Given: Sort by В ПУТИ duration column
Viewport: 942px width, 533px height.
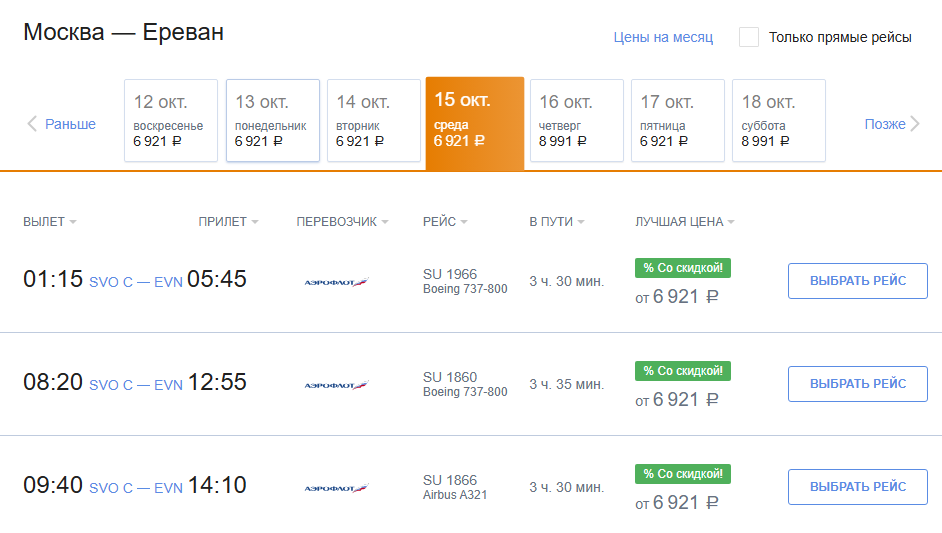Looking at the screenshot, I should (557, 222).
